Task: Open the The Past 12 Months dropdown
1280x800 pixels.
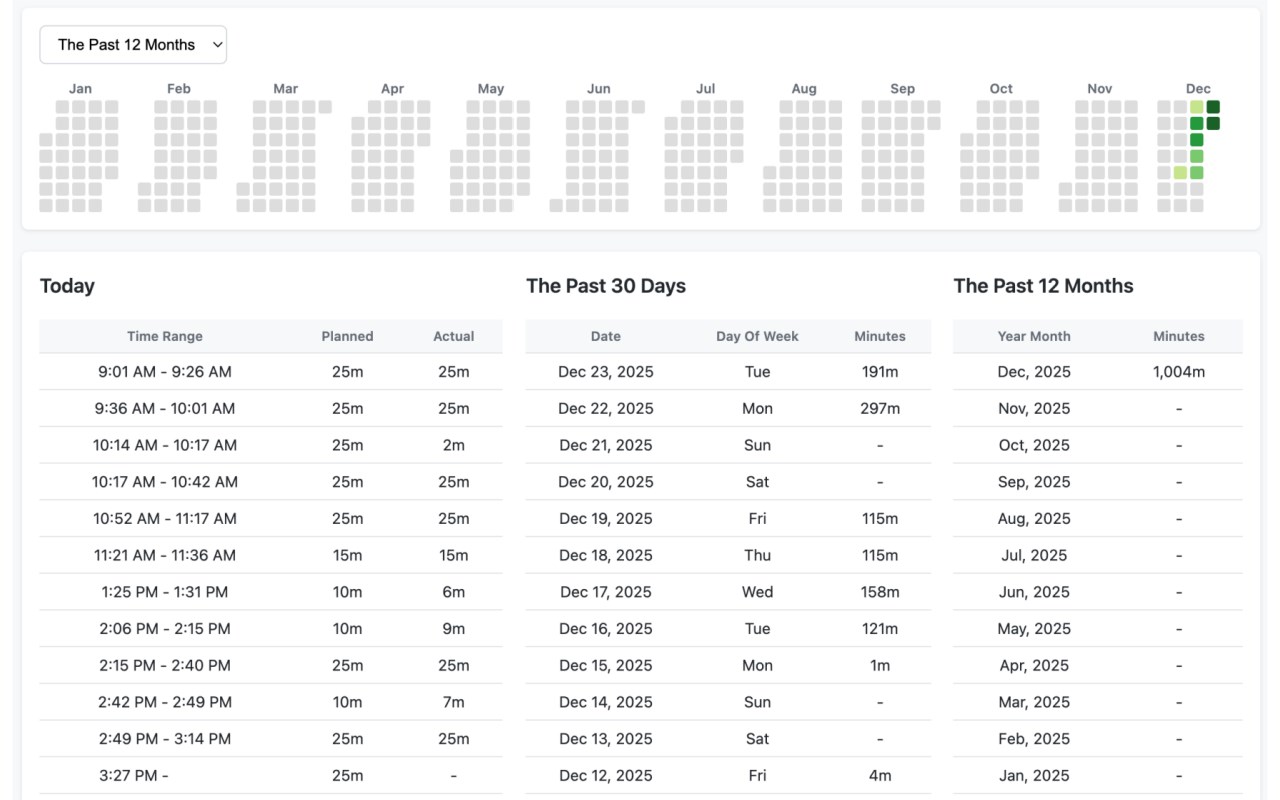Action: click(133, 45)
